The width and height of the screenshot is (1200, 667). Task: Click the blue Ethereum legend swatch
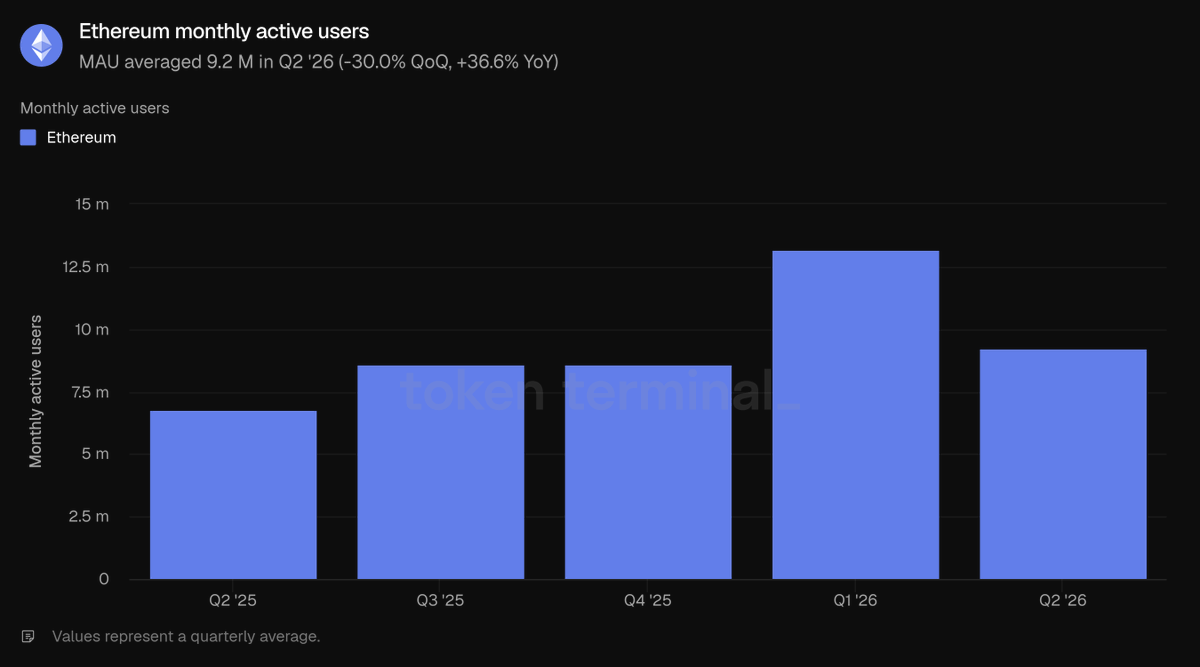pos(28,138)
